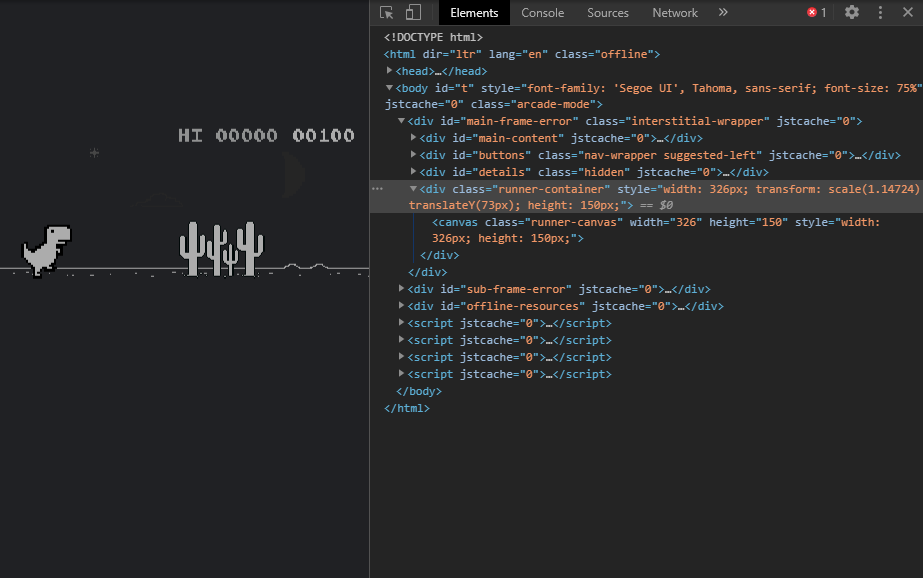Click the T-Rex dinosaur in the game
The width and height of the screenshot is (923, 578).
pos(47,250)
